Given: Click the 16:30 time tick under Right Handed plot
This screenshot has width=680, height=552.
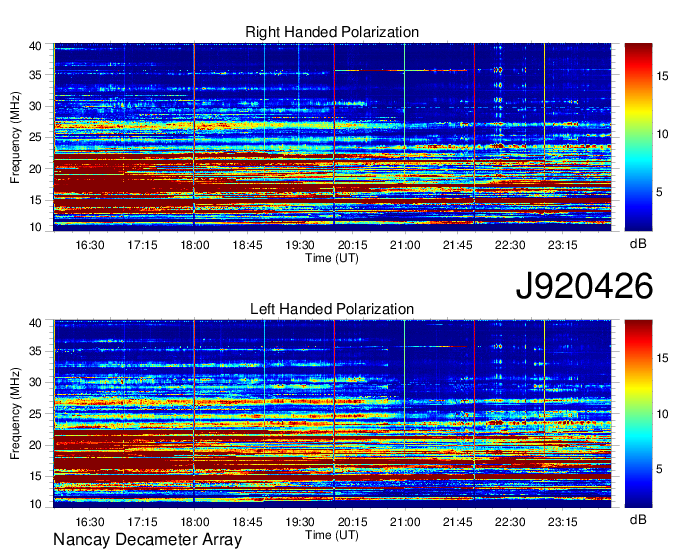Looking at the screenshot, I should (x=90, y=245).
